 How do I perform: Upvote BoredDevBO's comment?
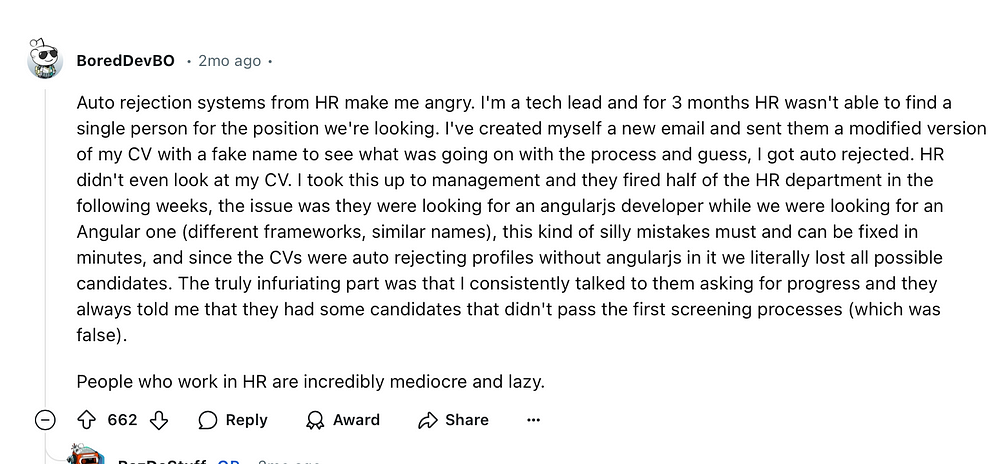click(86, 420)
